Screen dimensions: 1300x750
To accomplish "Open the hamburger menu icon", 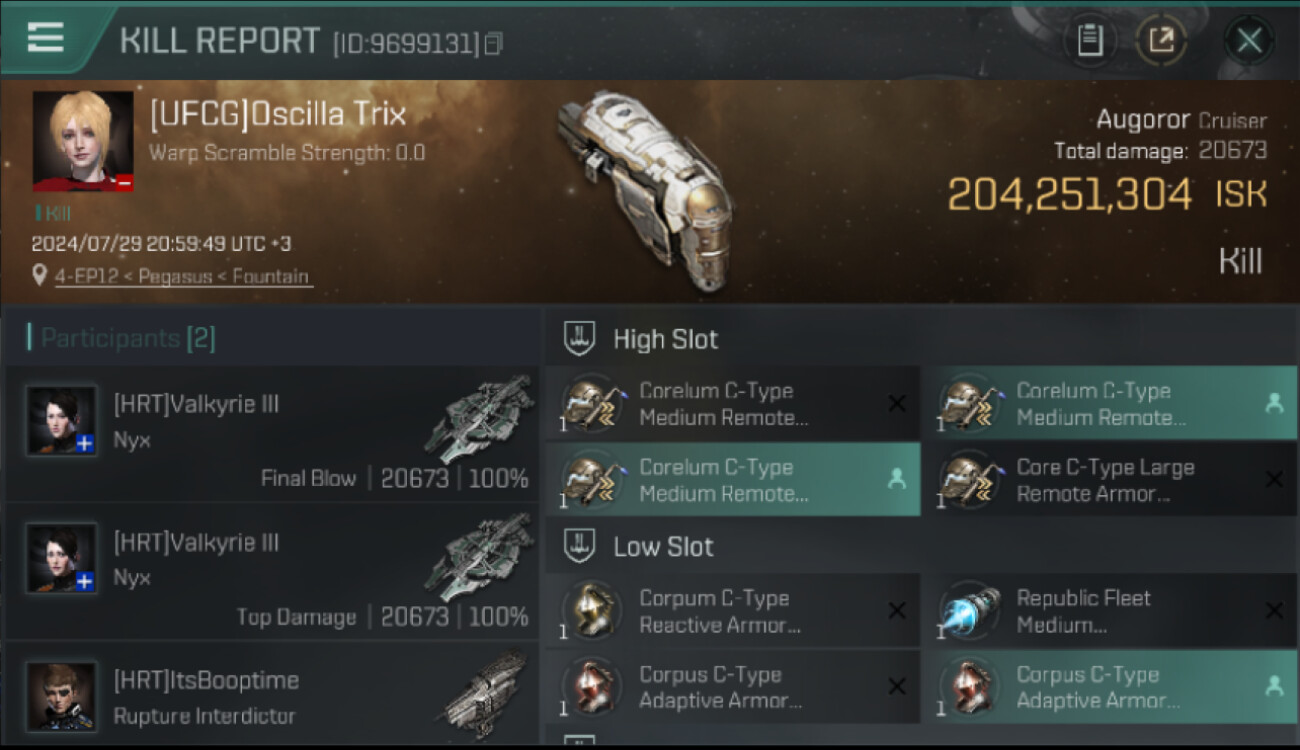I will pyautogui.click(x=45, y=38).
